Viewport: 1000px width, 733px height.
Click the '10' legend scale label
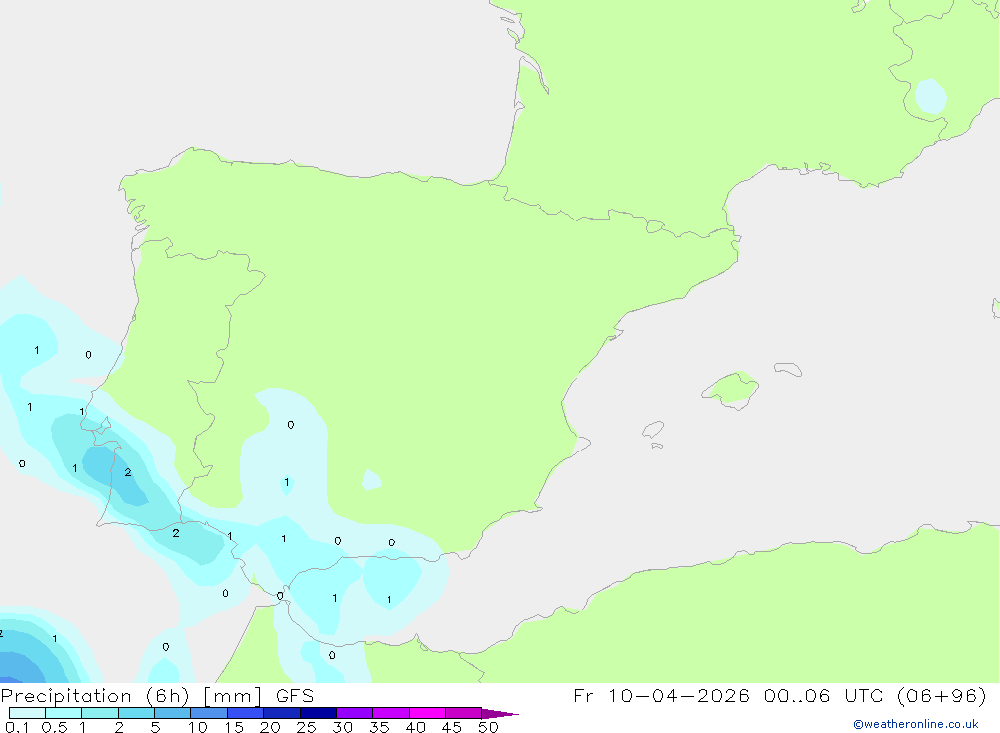click(198, 727)
